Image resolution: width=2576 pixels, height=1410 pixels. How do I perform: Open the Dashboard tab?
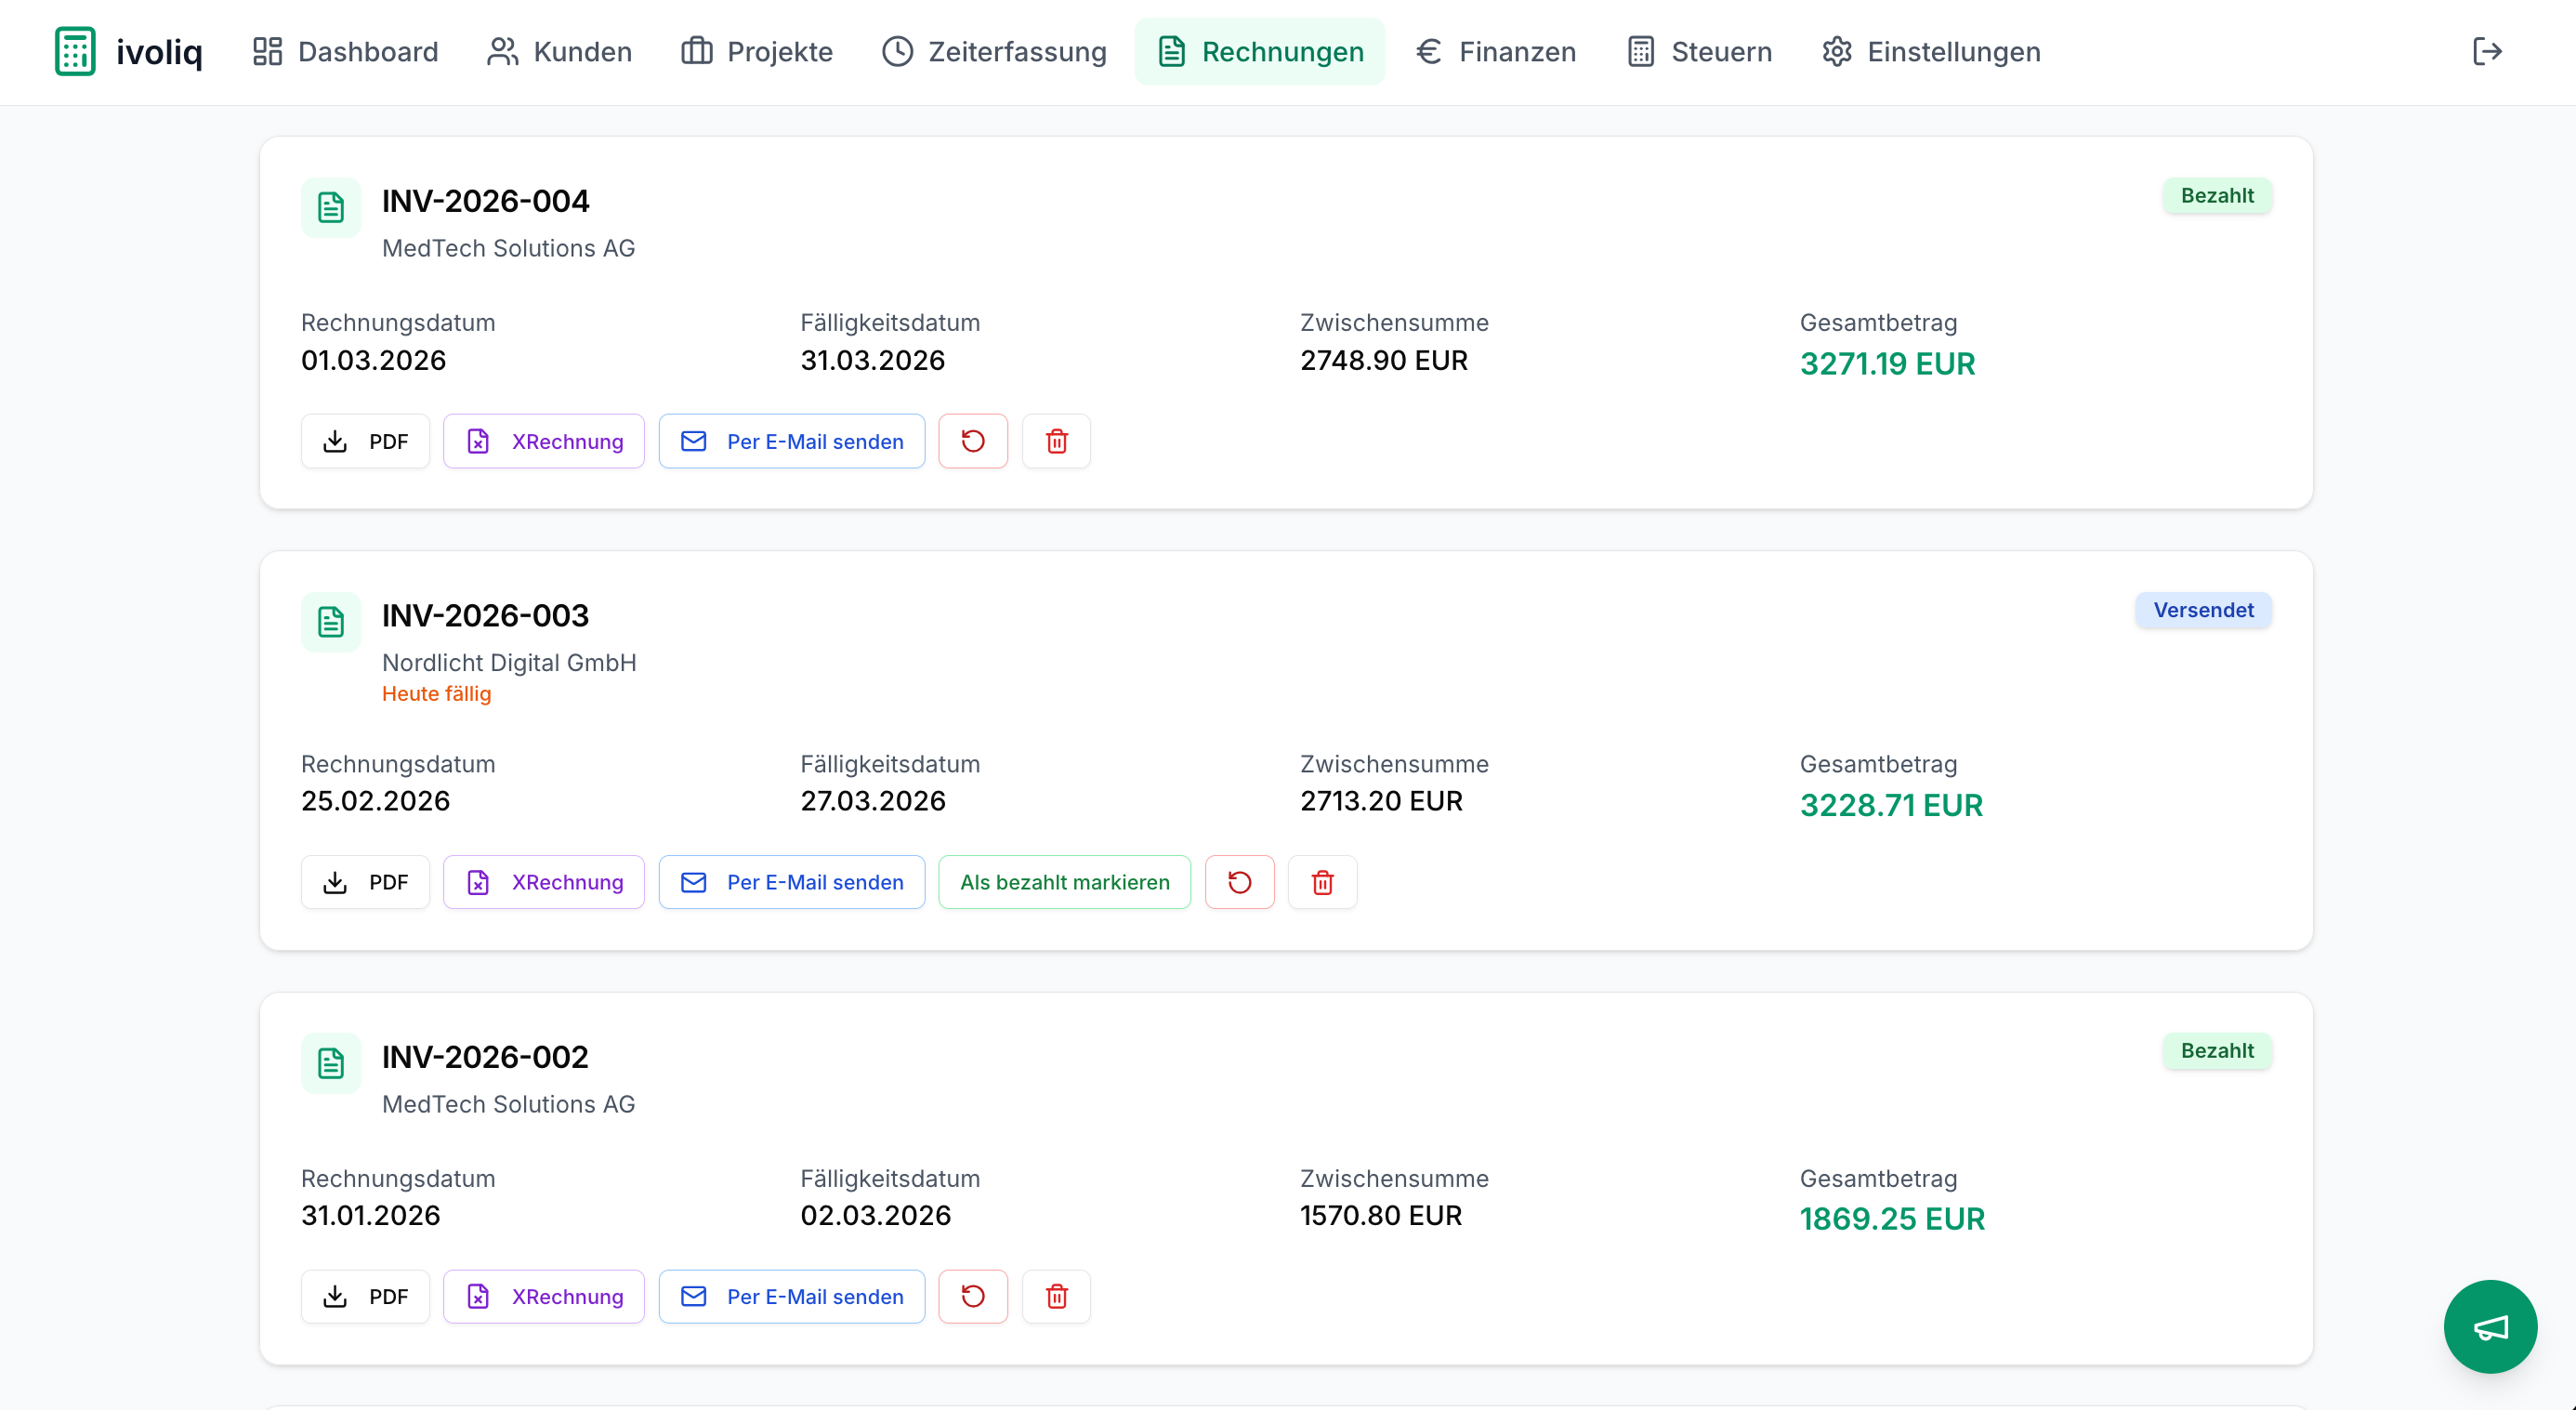[345, 51]
